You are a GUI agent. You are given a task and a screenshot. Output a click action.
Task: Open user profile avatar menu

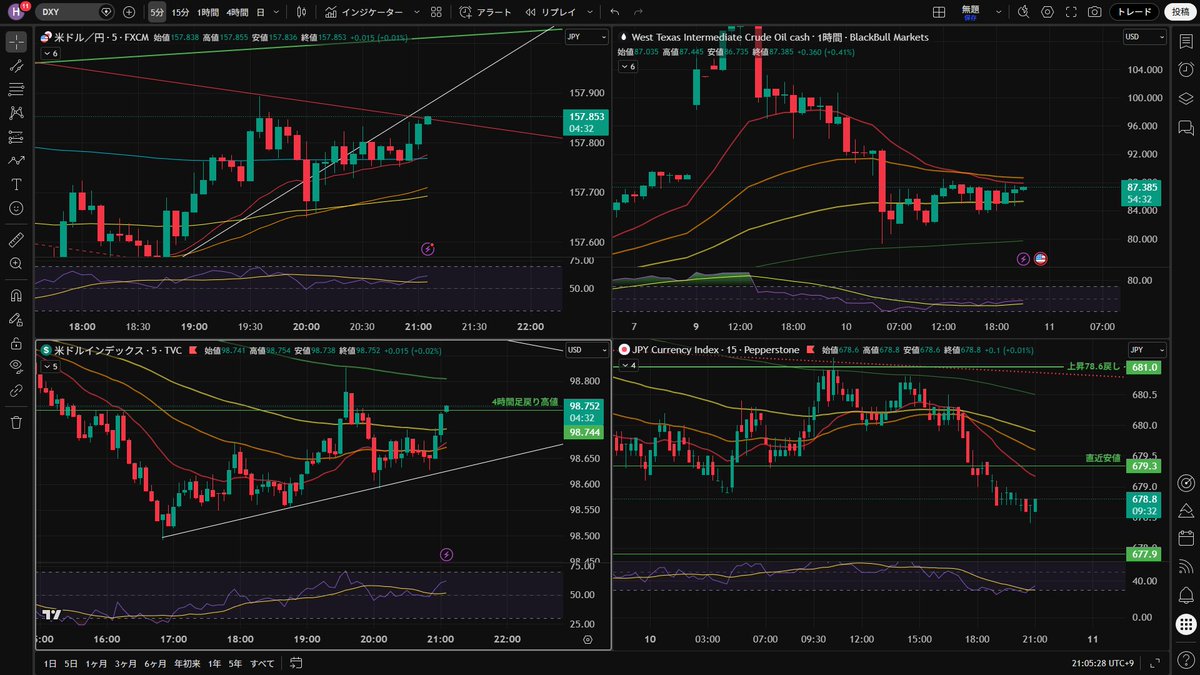[17, 12]
